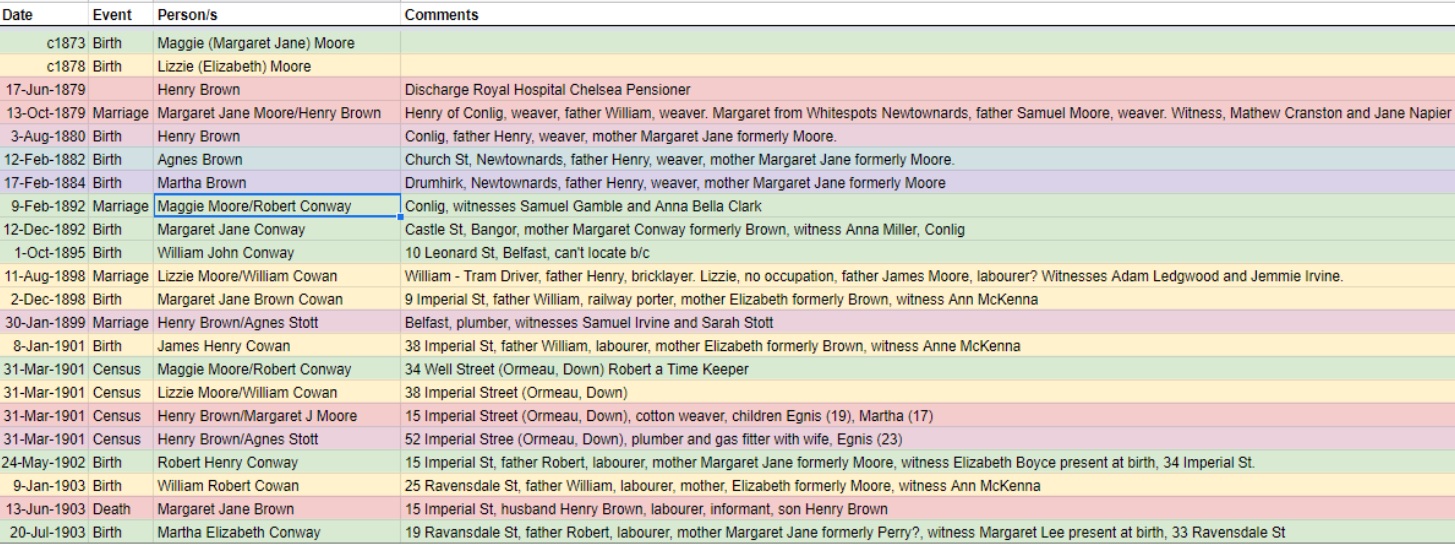
Task: Click Lizzie Moore/William Cowan marriage cell
Action: pos(277,276)
